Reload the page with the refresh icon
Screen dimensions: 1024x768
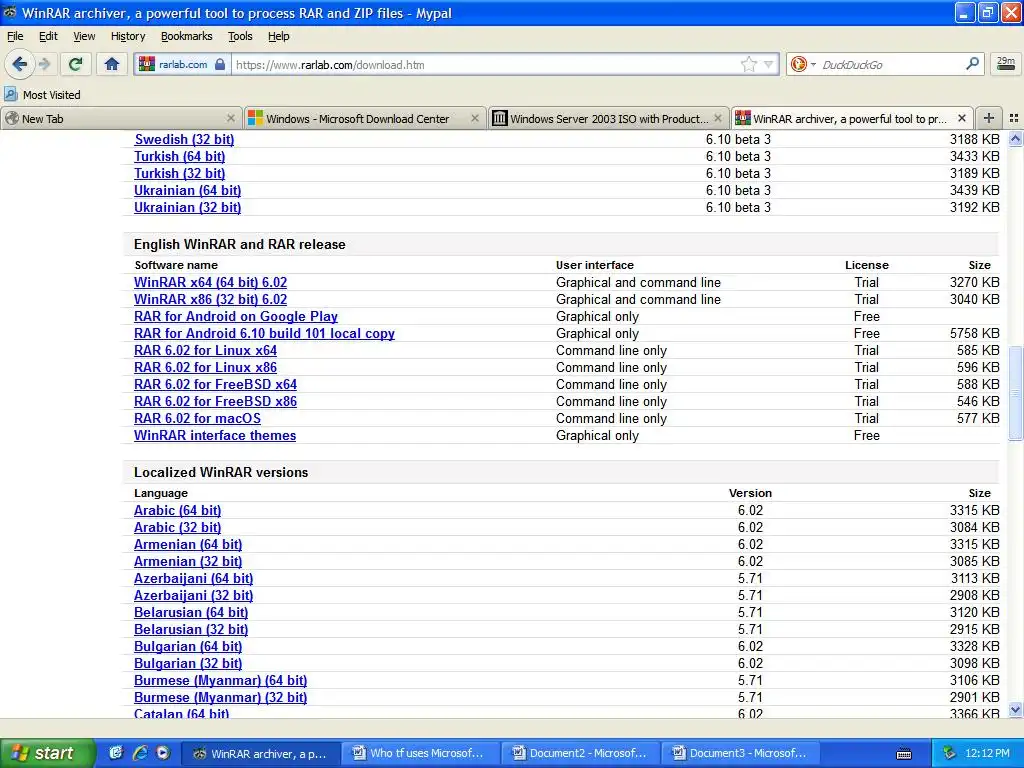(75, 64)
